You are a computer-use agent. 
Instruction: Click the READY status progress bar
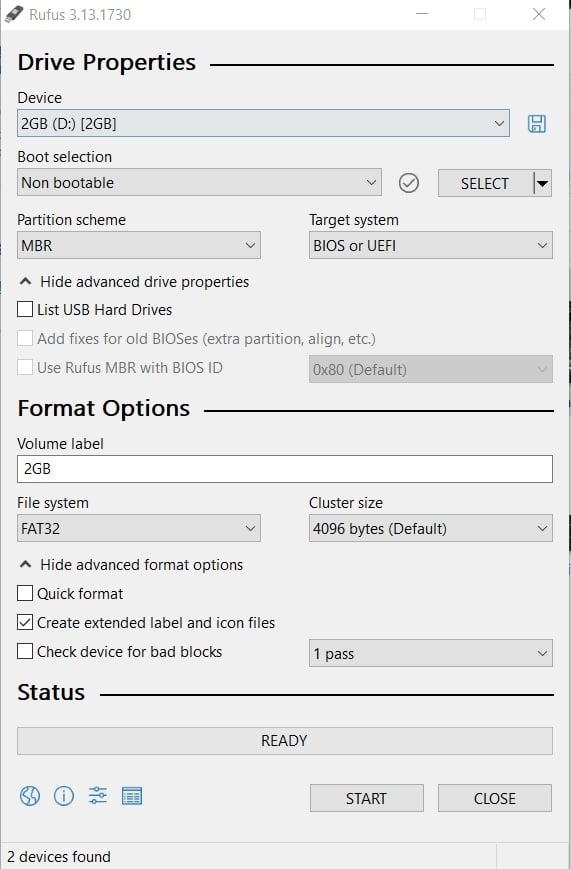coord(285,741)
